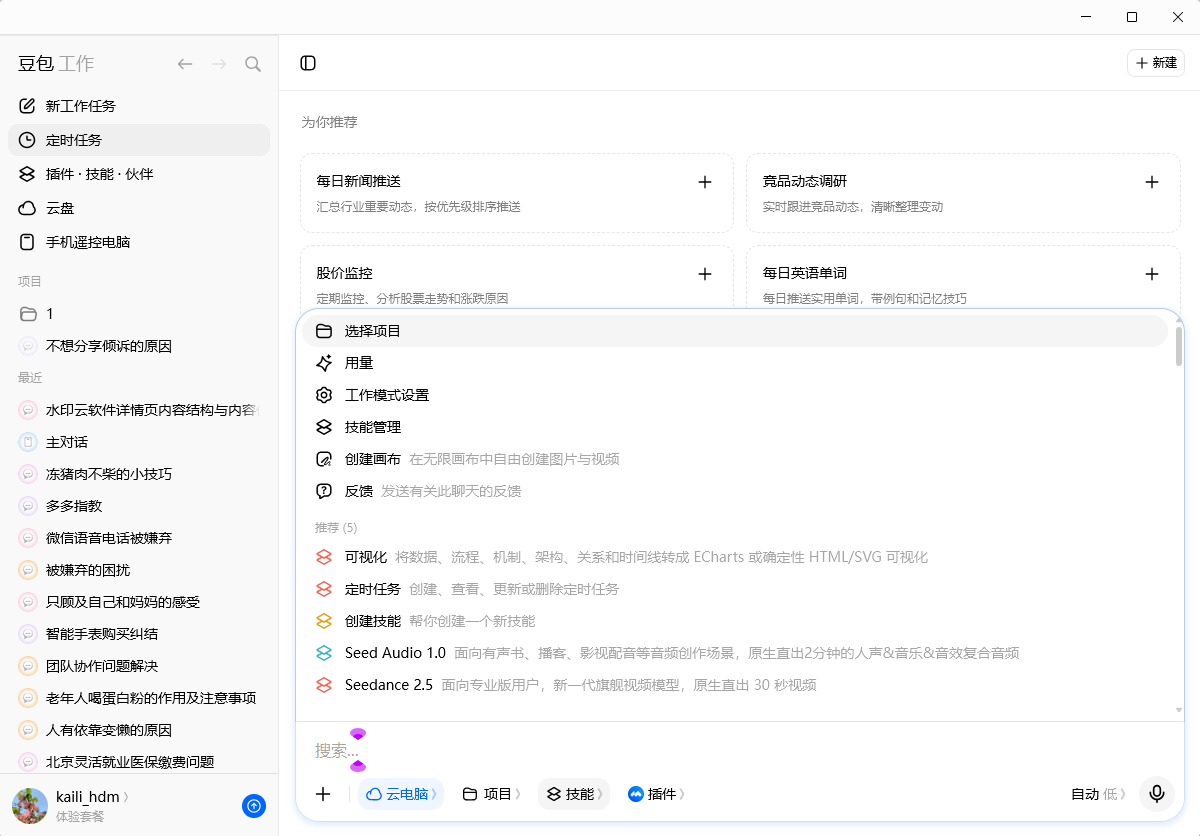Choose Seed Audio 1.0 skill
1200x836 pixels.
click(x=735, y=653)
